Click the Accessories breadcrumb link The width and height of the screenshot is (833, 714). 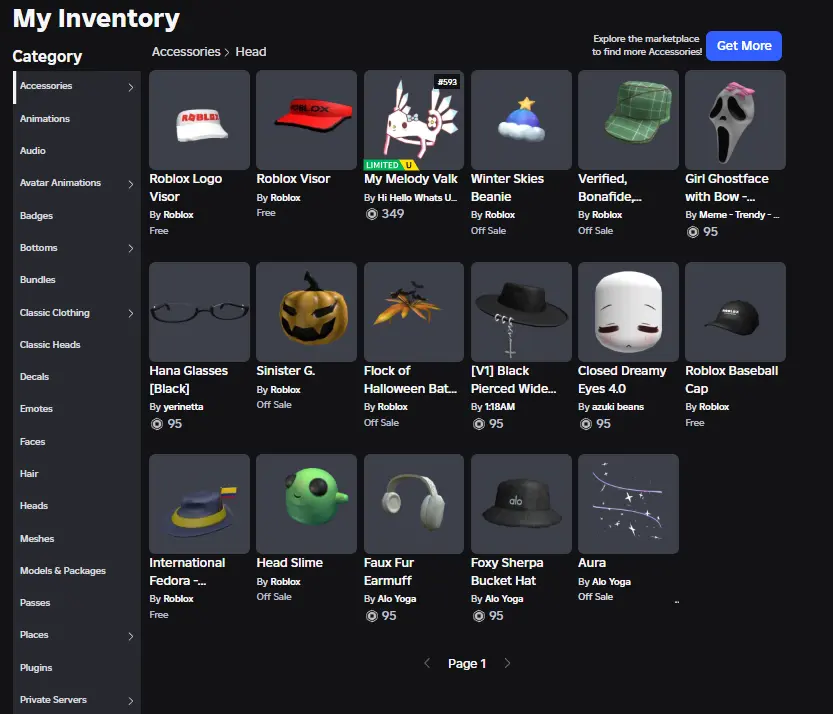pos(186,51)
